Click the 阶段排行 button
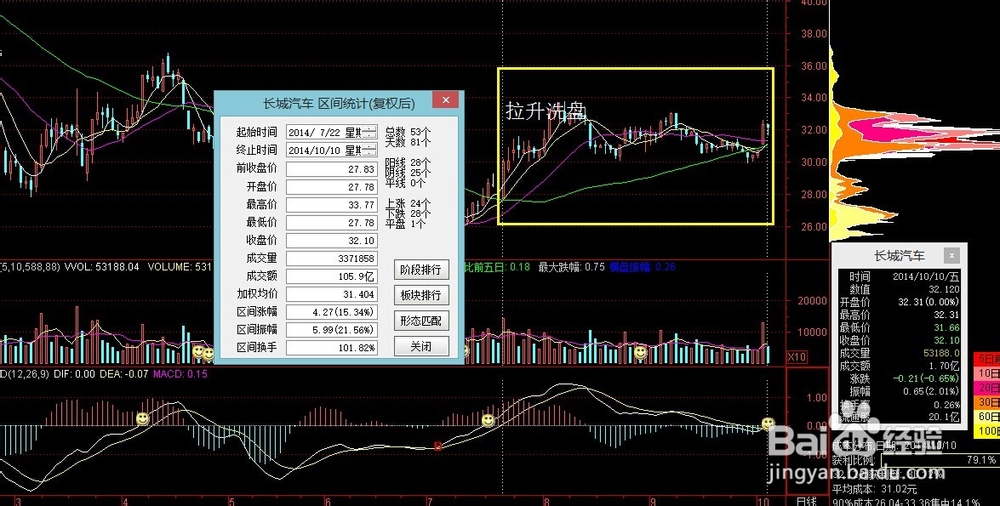The height and width of the screenshot is (506, 1000). (421, 269)
